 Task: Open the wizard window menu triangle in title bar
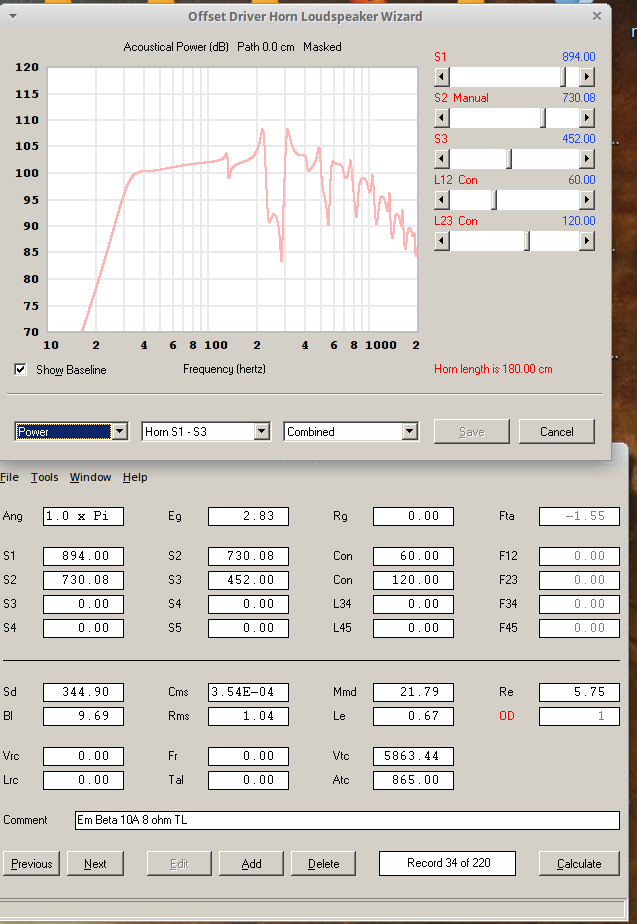[x=13, y=16]
